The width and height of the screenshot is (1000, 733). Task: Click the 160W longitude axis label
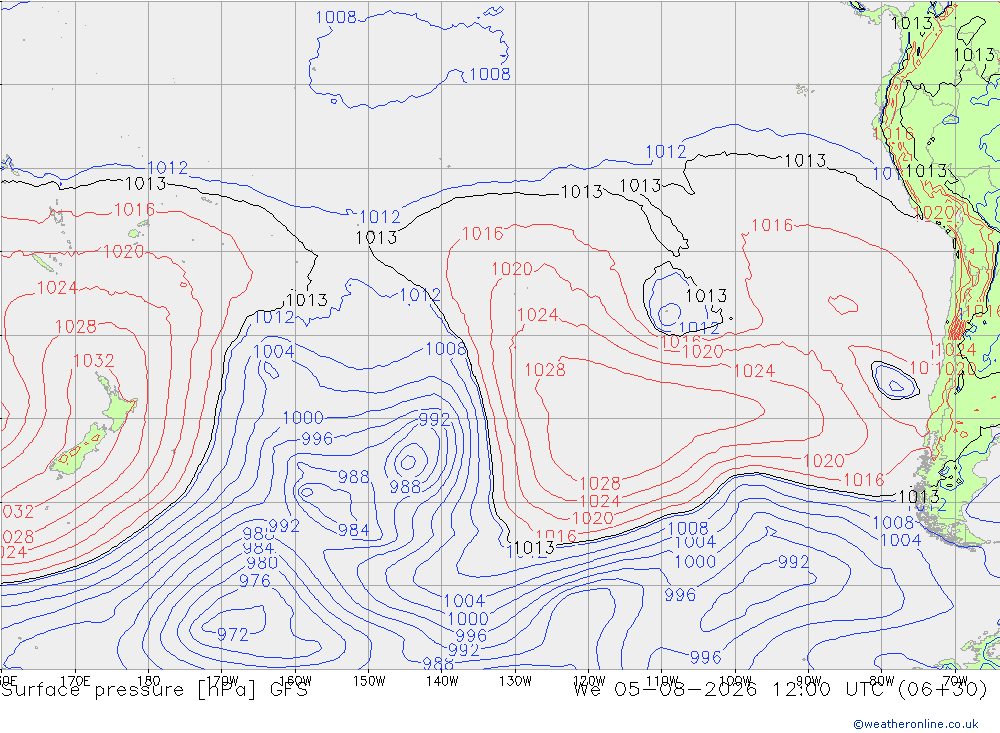295,681
